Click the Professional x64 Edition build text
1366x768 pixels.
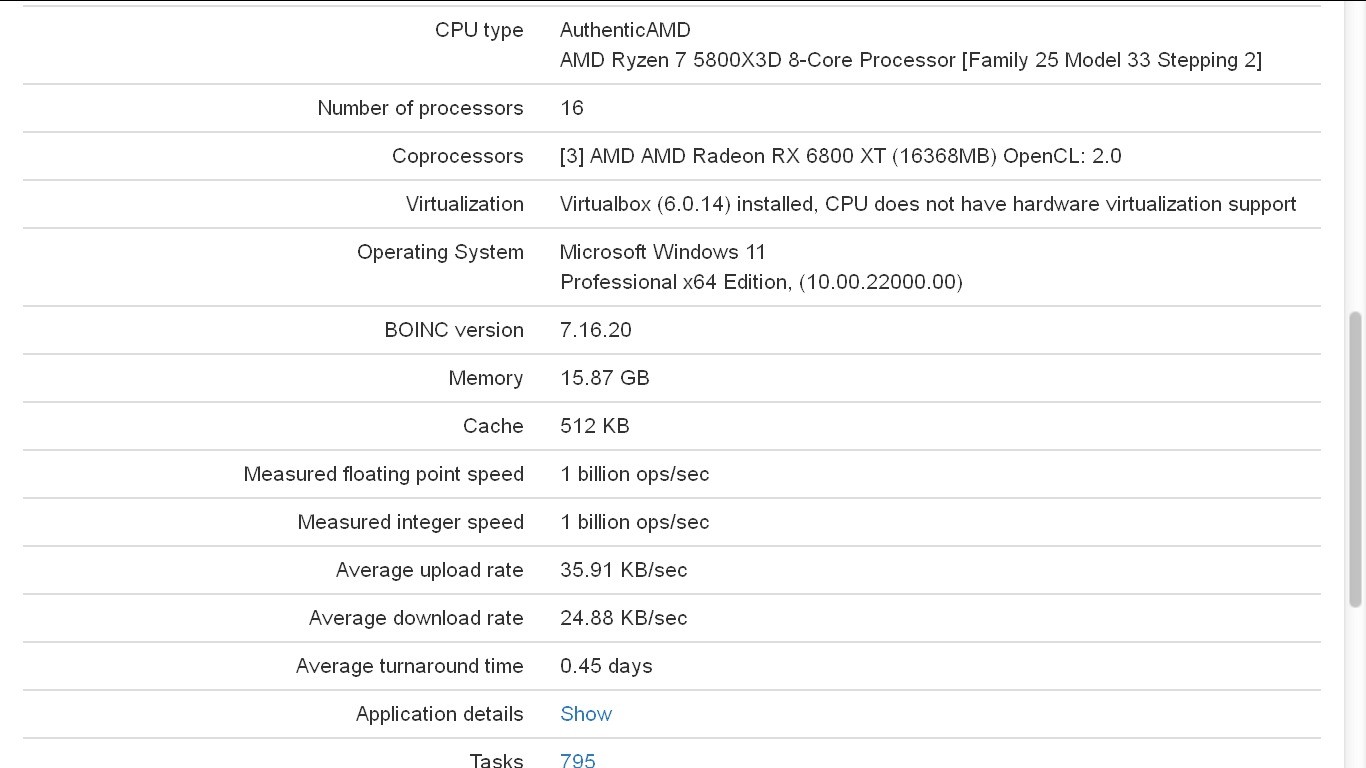(x=760, y=282)
